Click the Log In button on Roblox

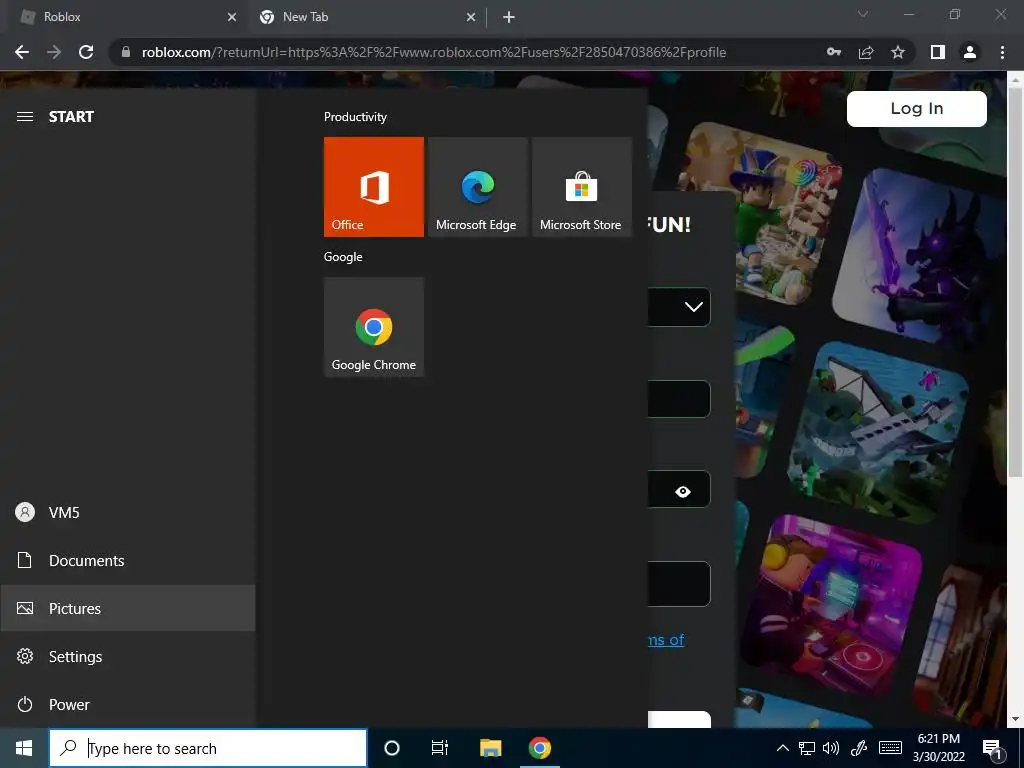(x=917, y=108)
